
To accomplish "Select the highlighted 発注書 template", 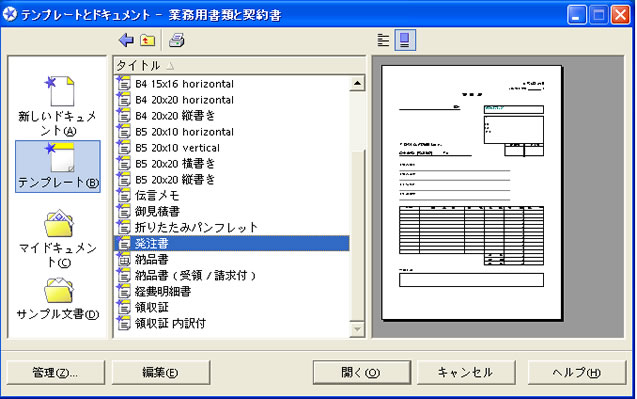I will 232,243.
